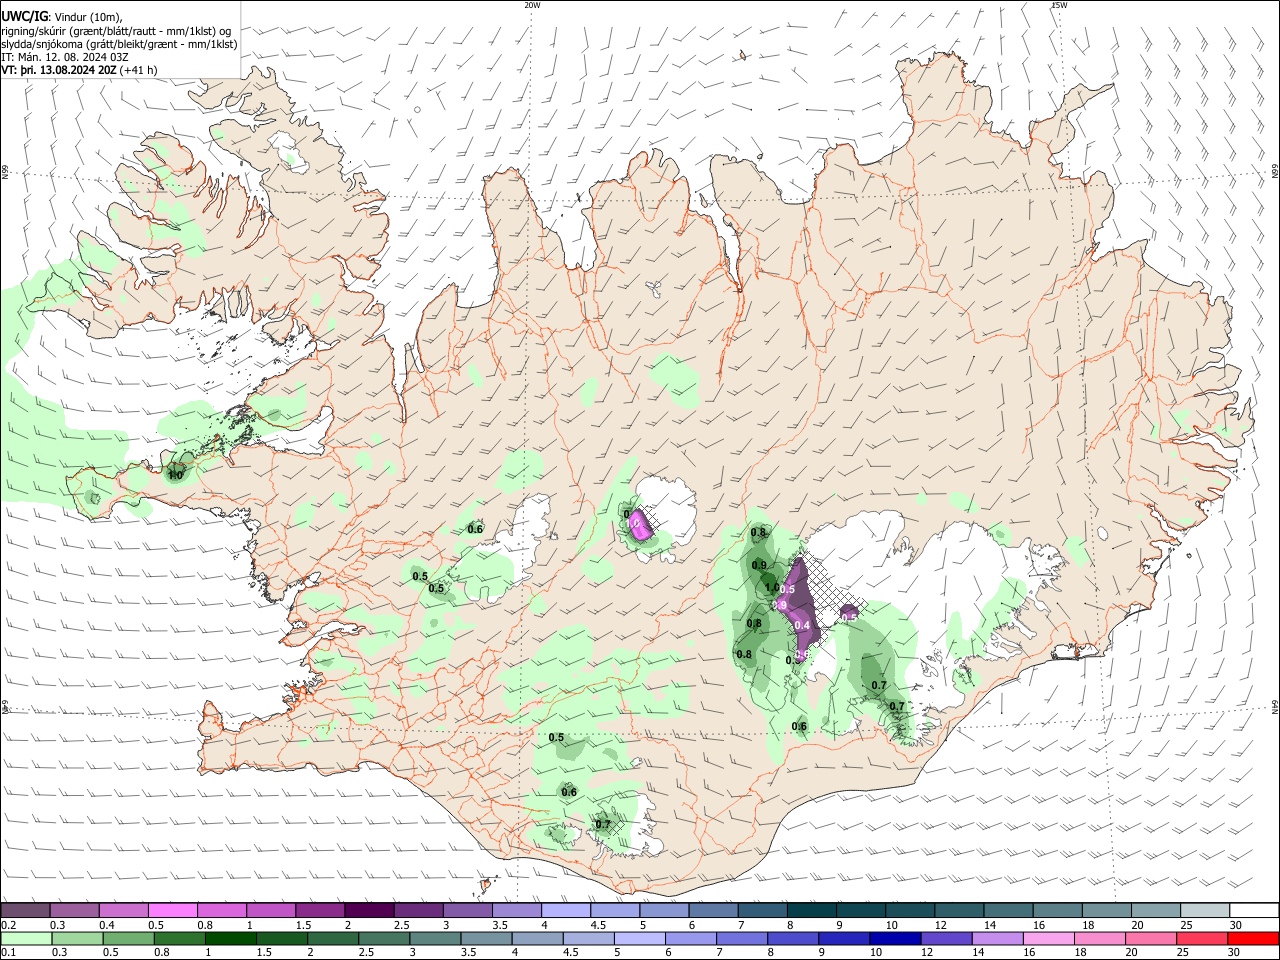Click the '0.2' label starting the upper legend row
This screenshot has height=960, width=1280.
click(8, 925)
